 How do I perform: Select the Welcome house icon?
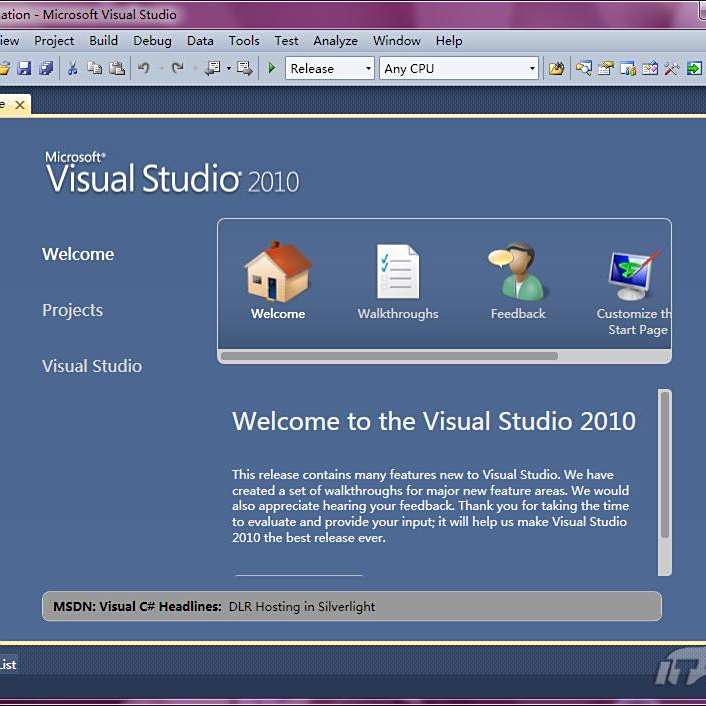[278, 272]
